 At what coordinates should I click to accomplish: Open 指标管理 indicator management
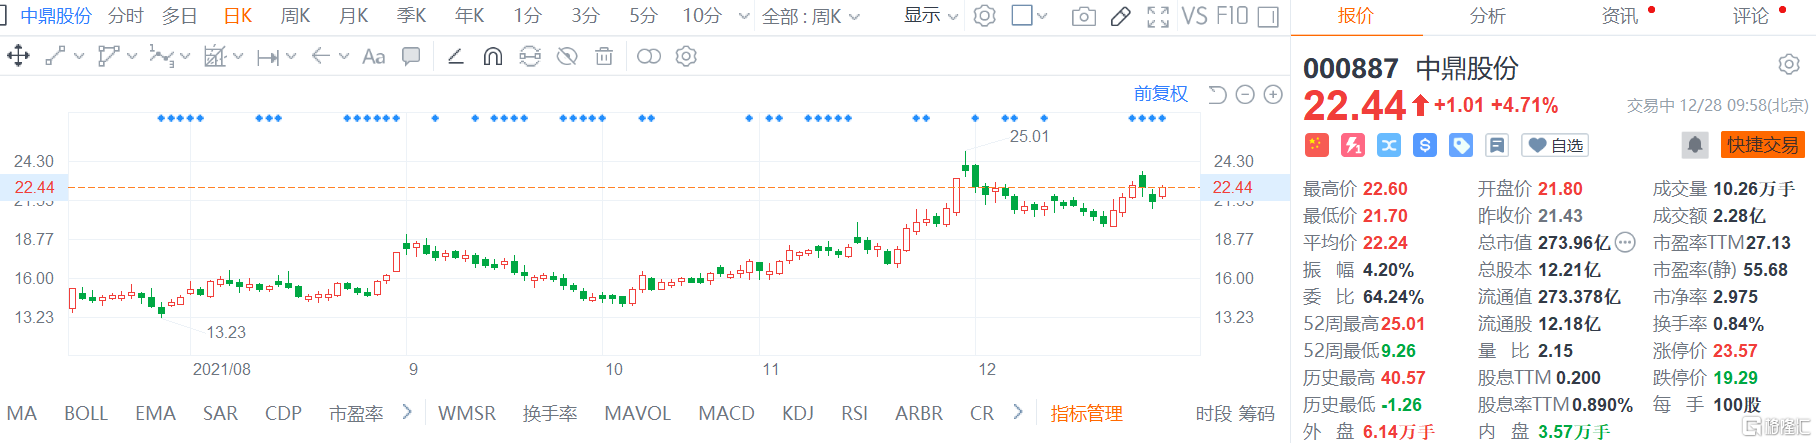tap(1086, 413)
